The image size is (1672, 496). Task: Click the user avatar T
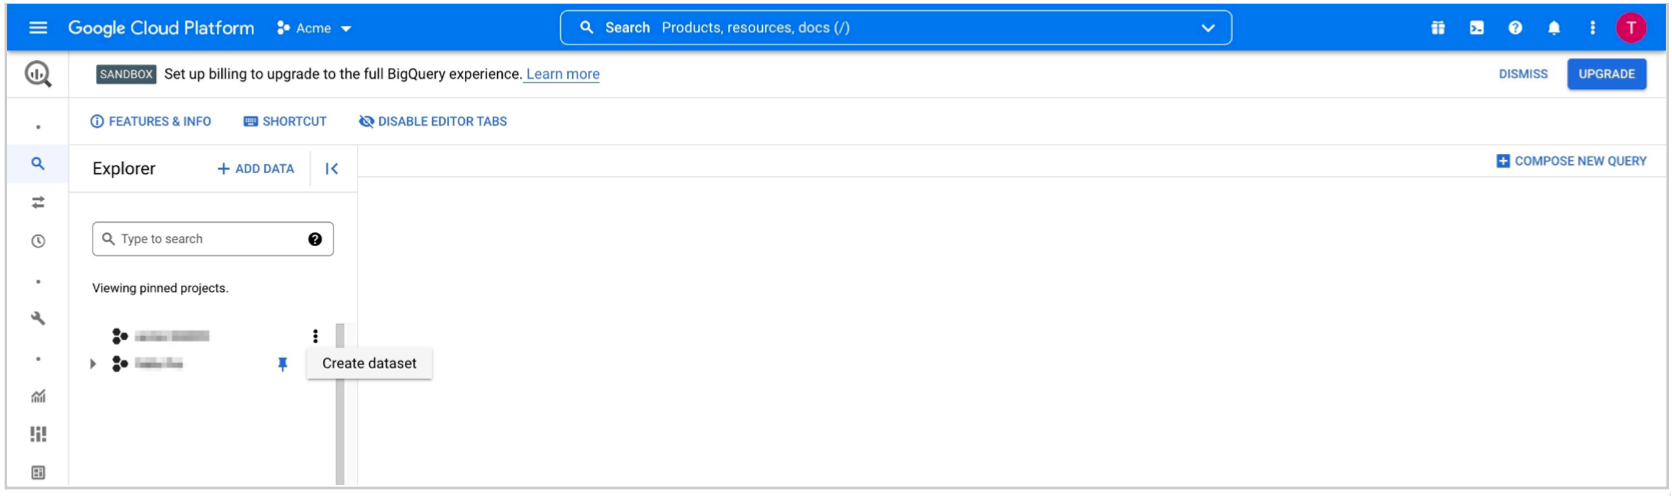(1631, 28)
